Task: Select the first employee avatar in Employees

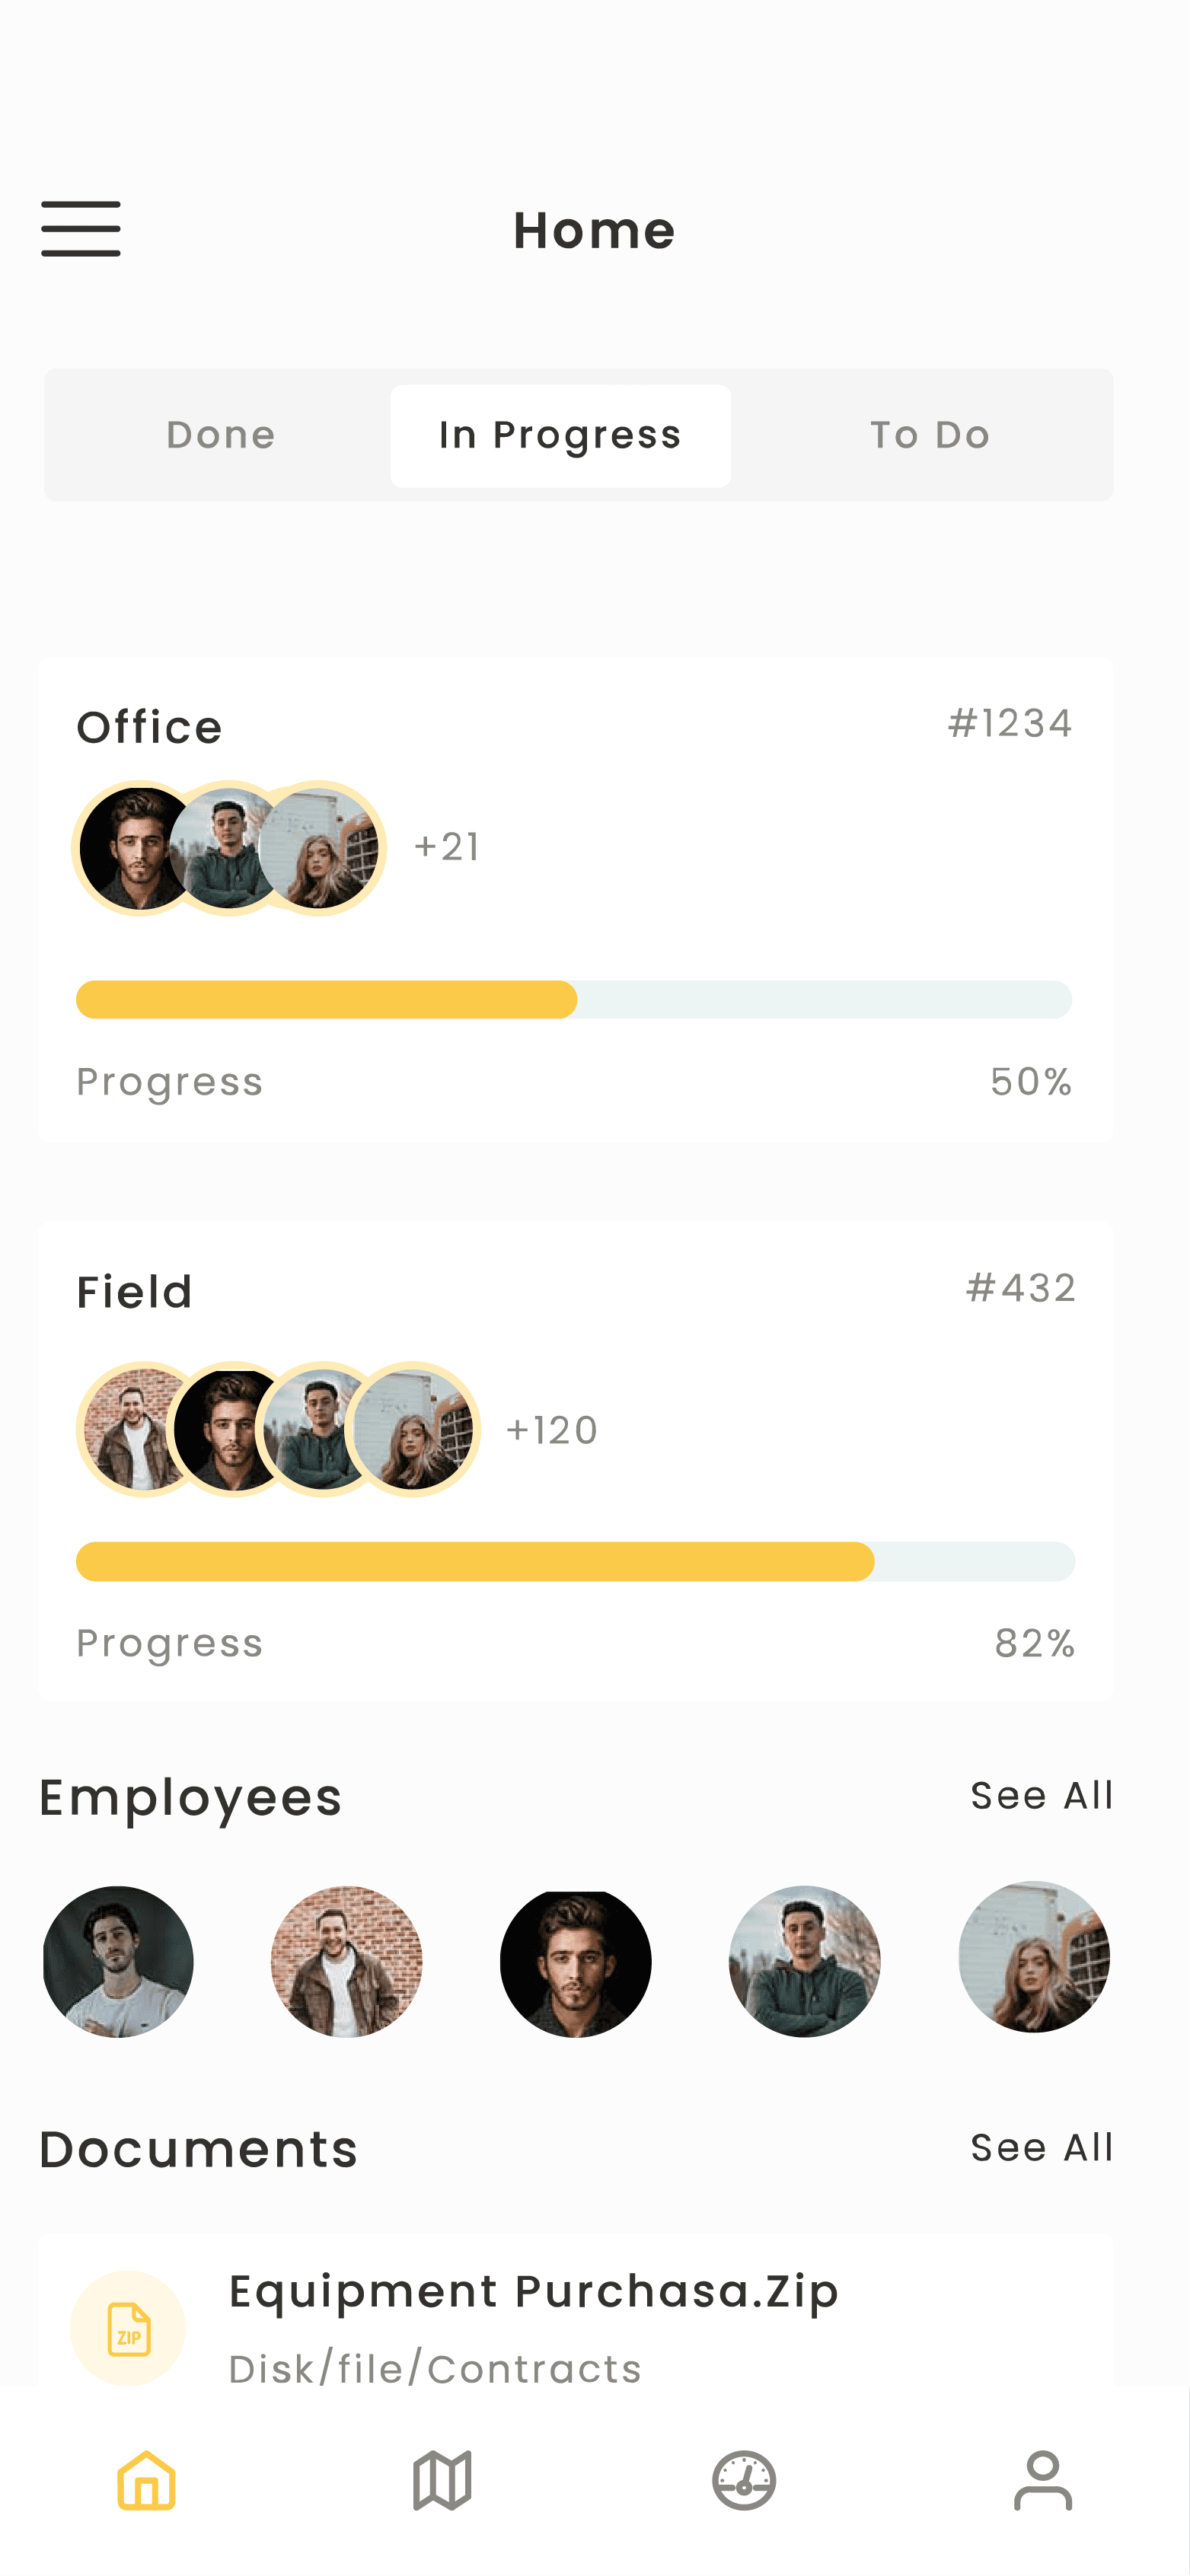Action: pyautogui.click(x=118, y=1961)
